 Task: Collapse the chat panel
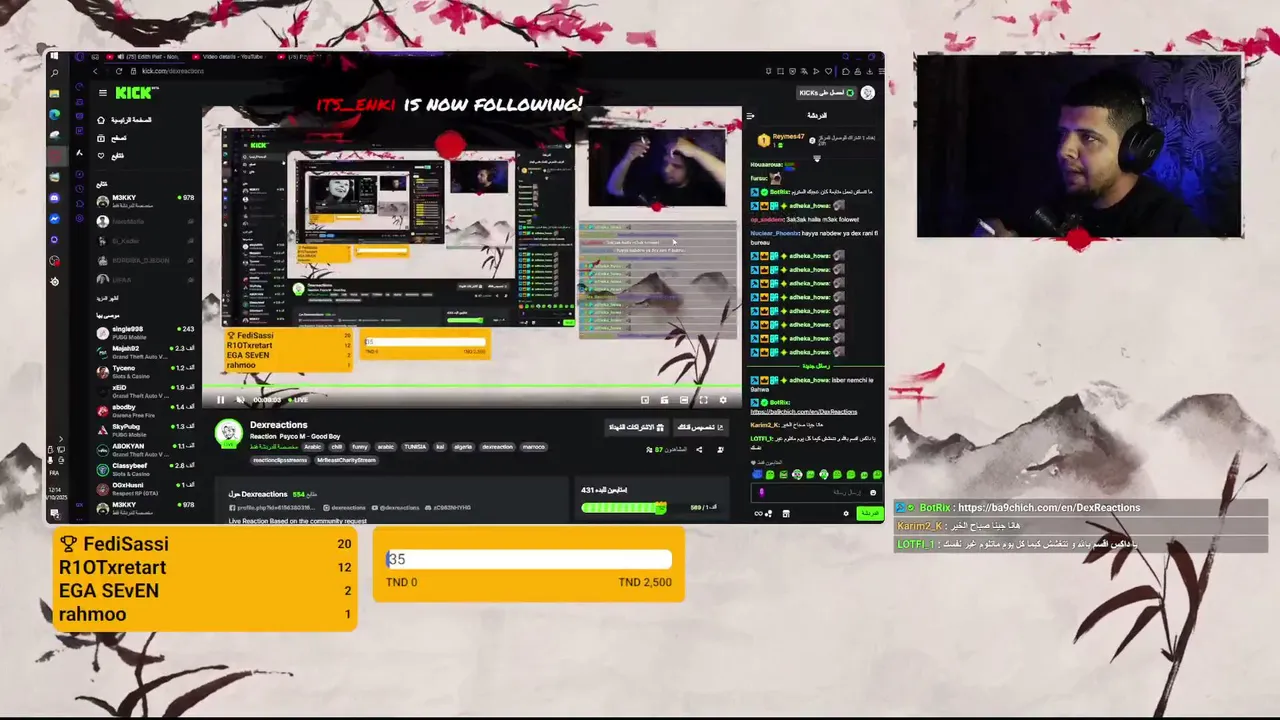point(750,116)
